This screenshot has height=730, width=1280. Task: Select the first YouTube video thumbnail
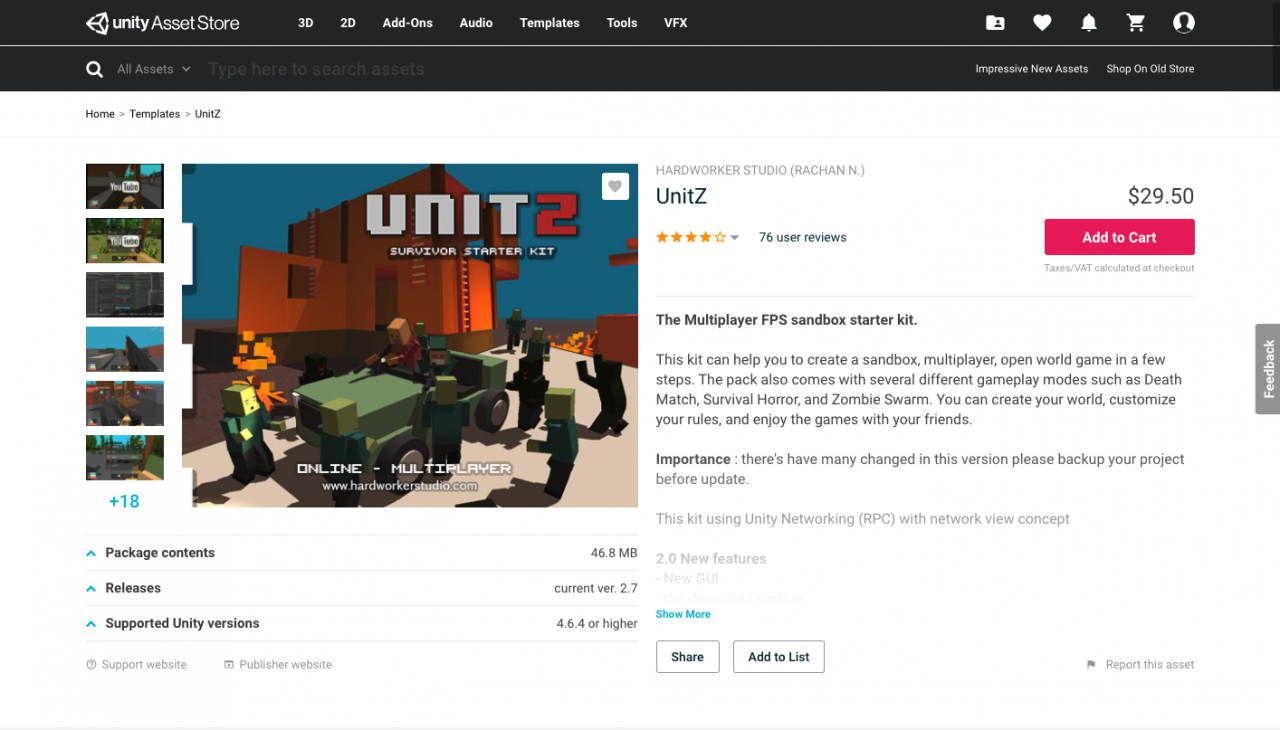click(125, 186)
